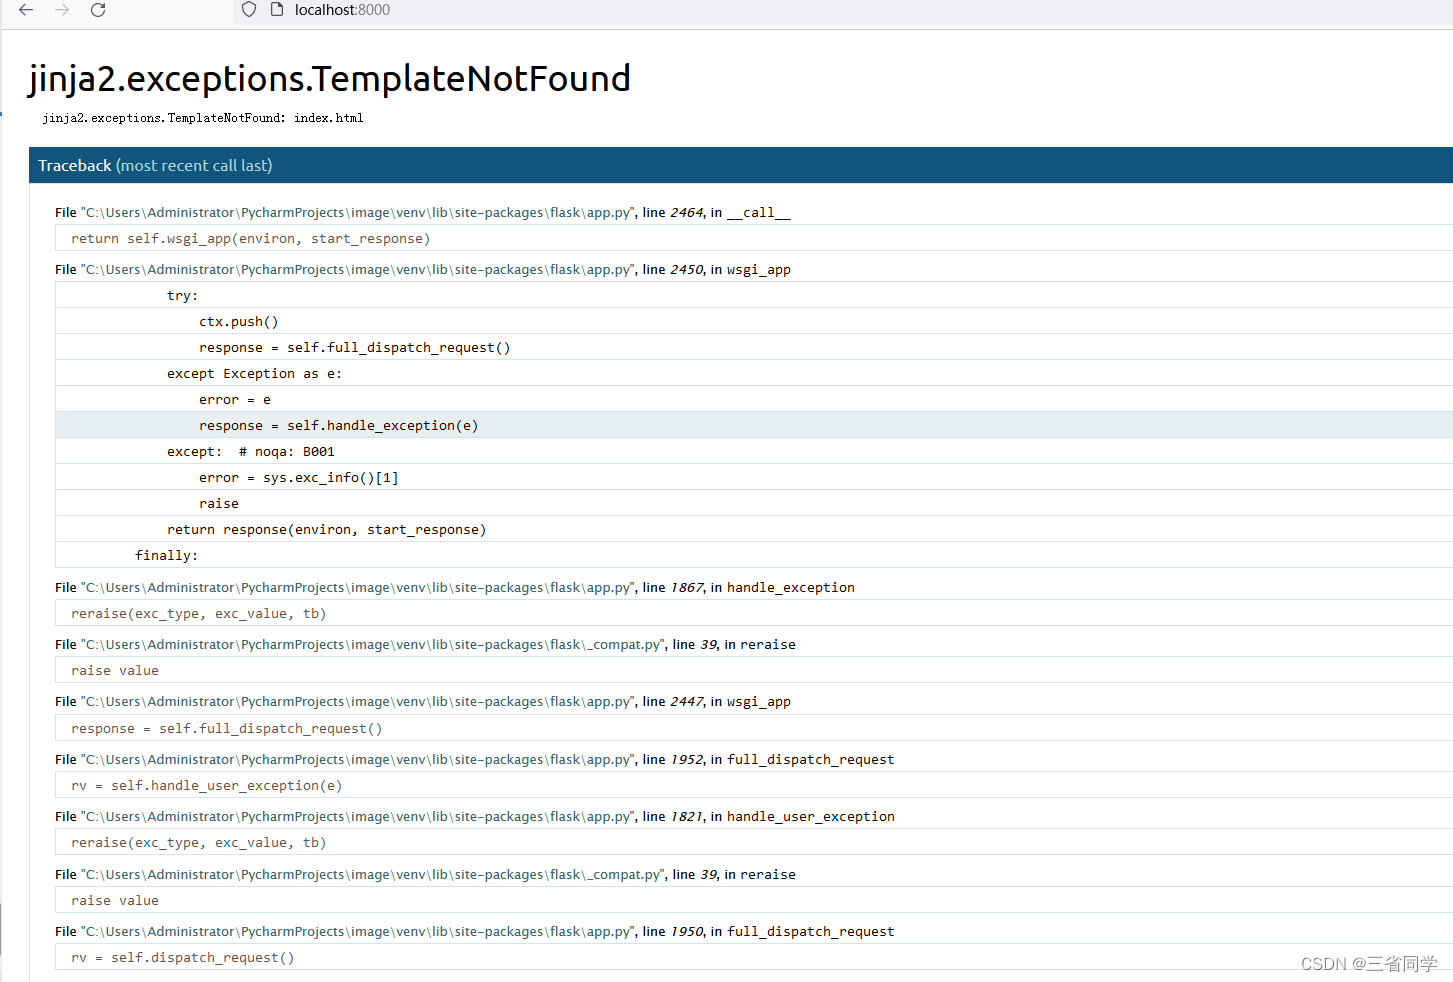1453x982 pixels.
Task: Open the 'rv = self.dispatch_request()' frame
Action: pyautogui.click(x=754, y=957)
